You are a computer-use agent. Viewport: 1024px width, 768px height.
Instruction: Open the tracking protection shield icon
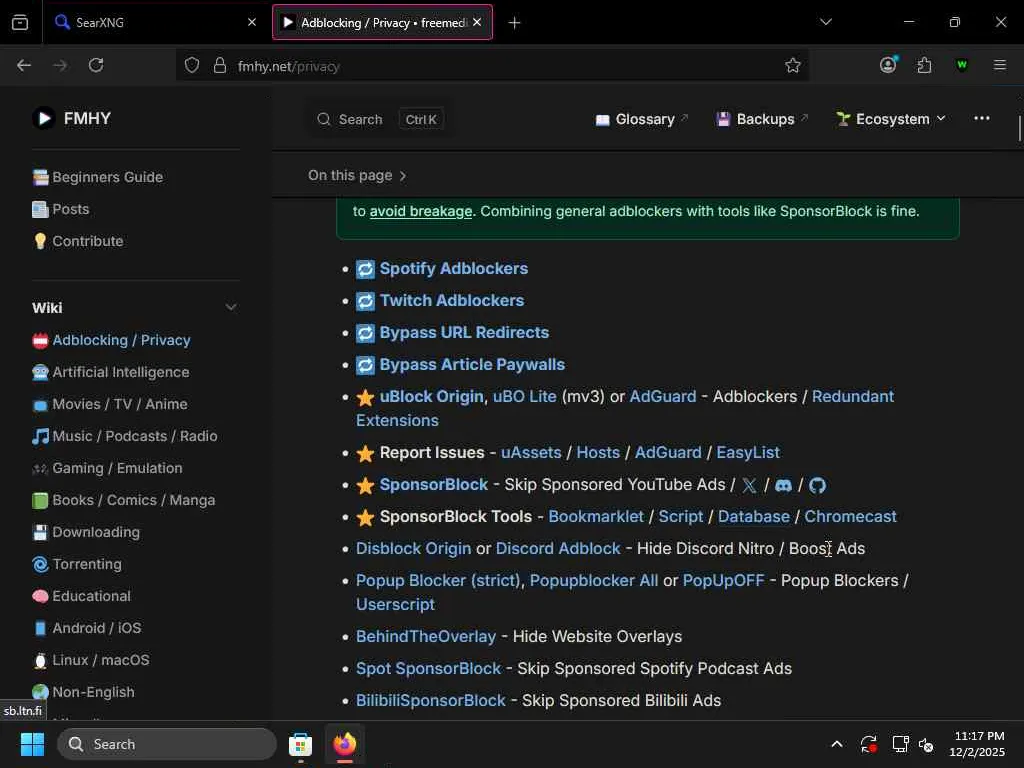191,66
